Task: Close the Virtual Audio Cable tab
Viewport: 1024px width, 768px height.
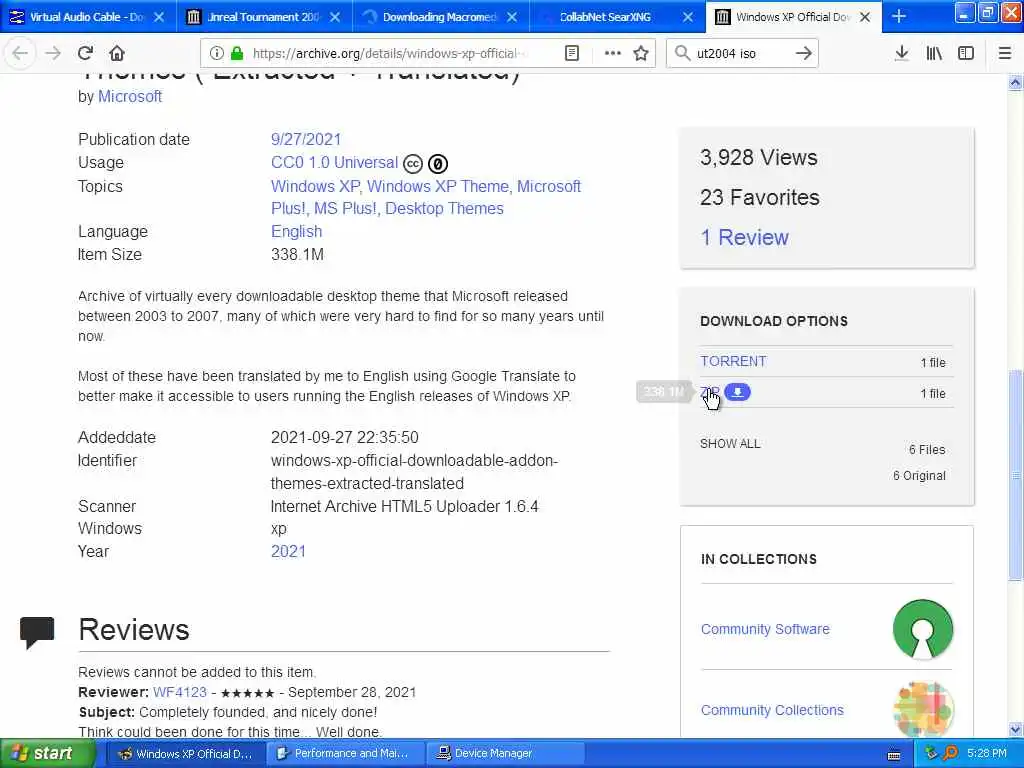Action: 159,17
